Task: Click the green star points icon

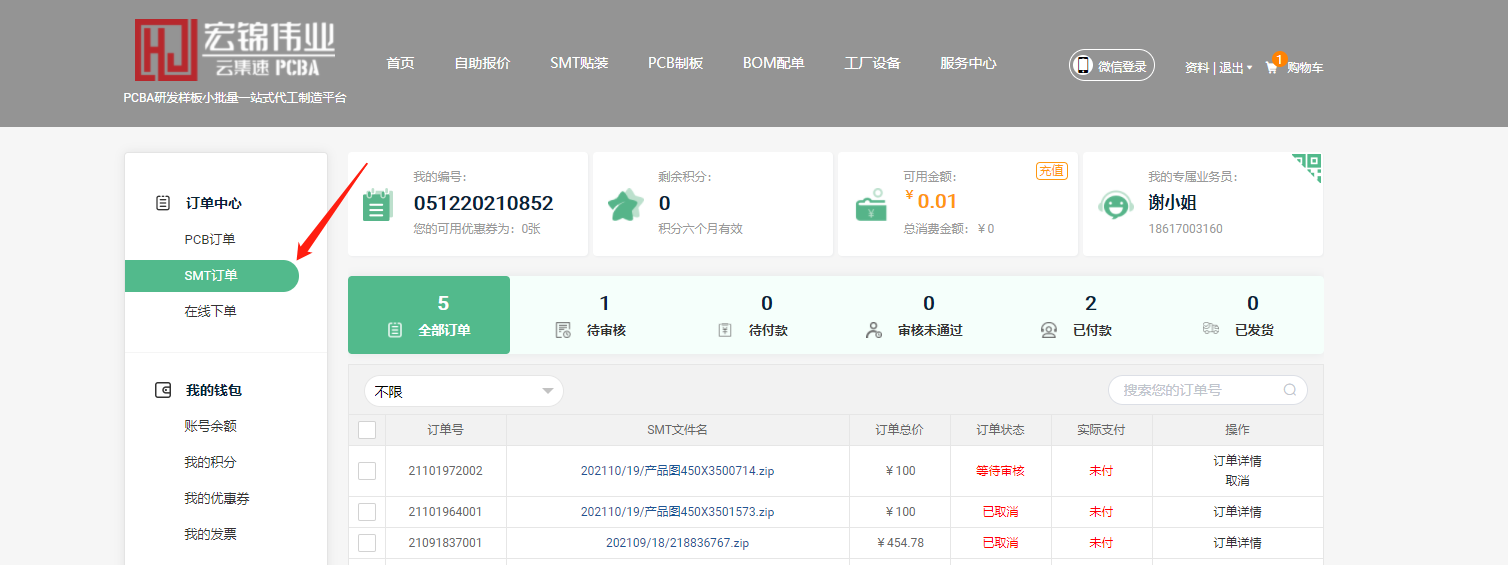Action: tap(626, 205)
